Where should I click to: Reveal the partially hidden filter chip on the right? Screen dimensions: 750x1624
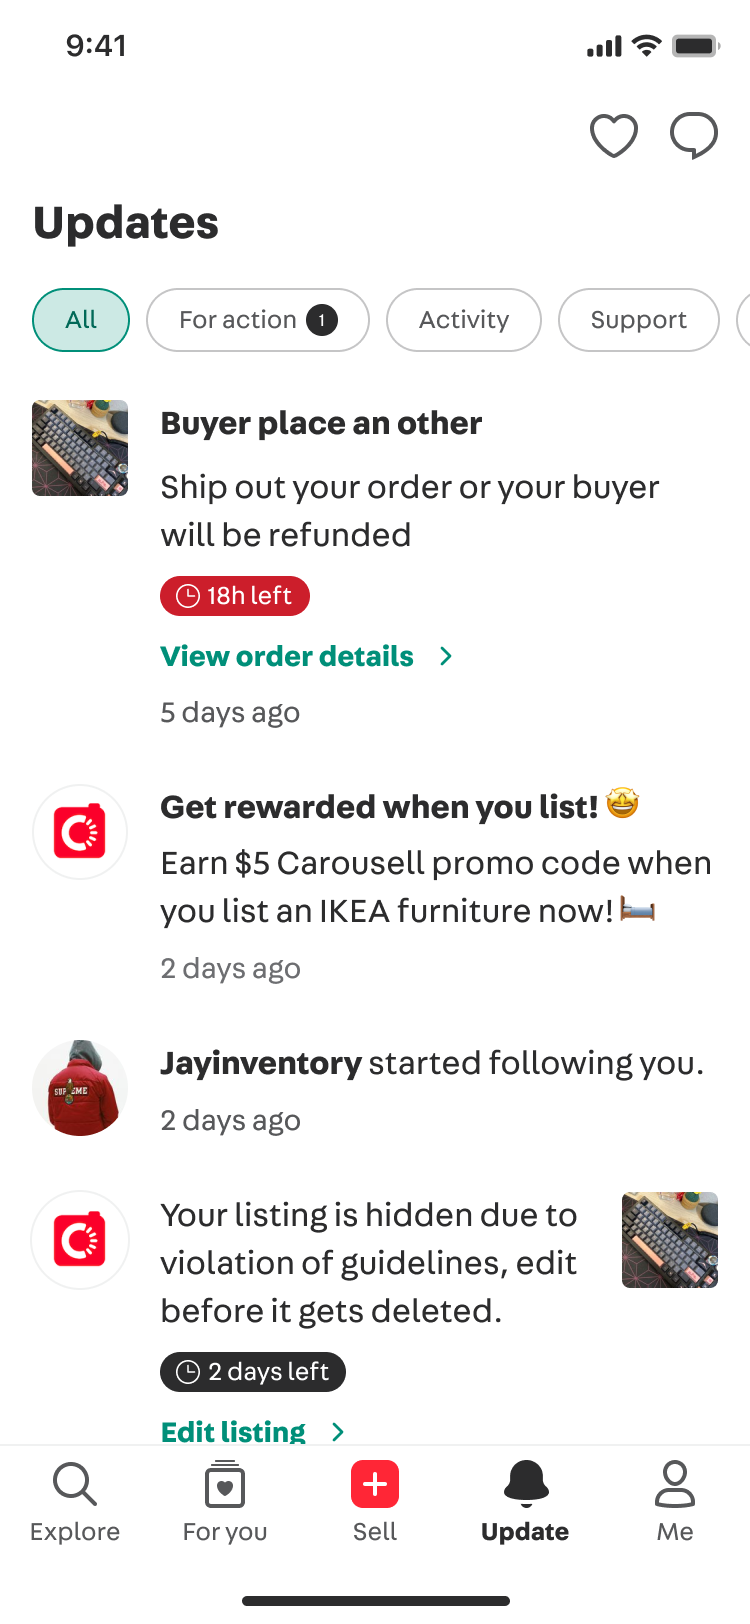744,320
